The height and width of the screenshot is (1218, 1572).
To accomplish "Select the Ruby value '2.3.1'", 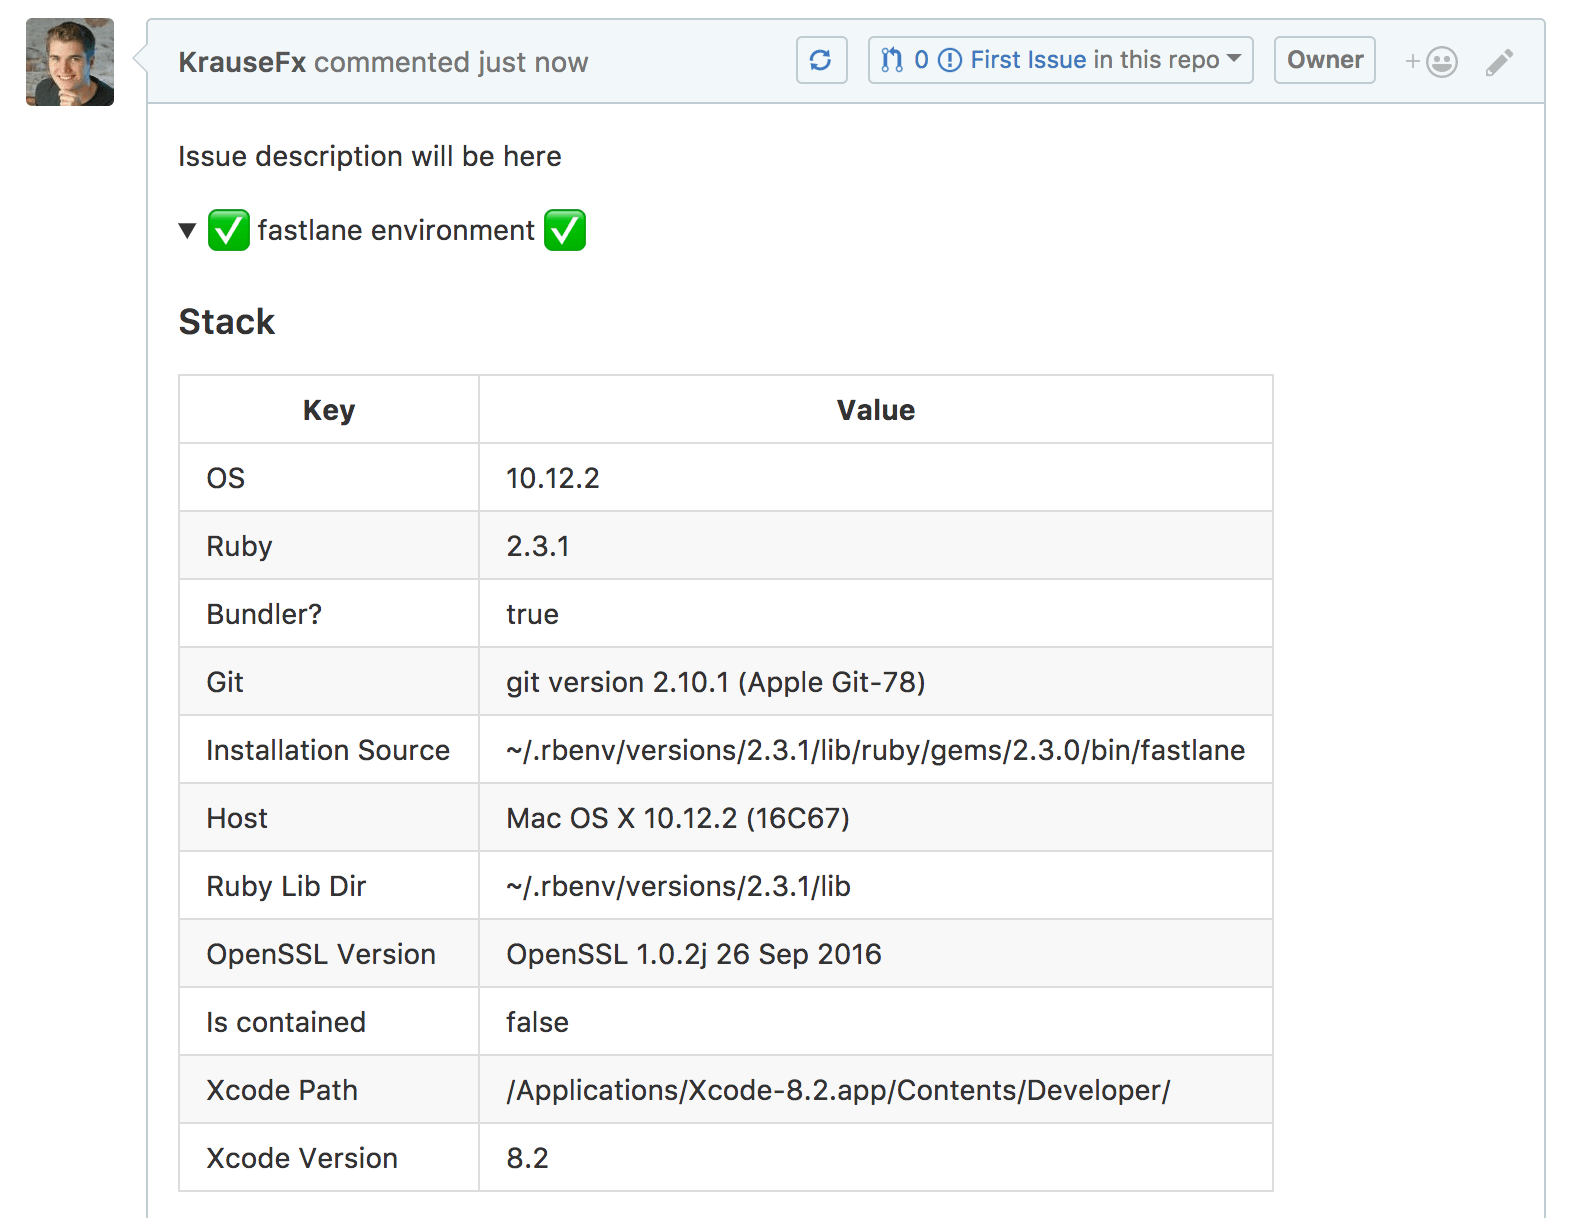I will 876,546.
